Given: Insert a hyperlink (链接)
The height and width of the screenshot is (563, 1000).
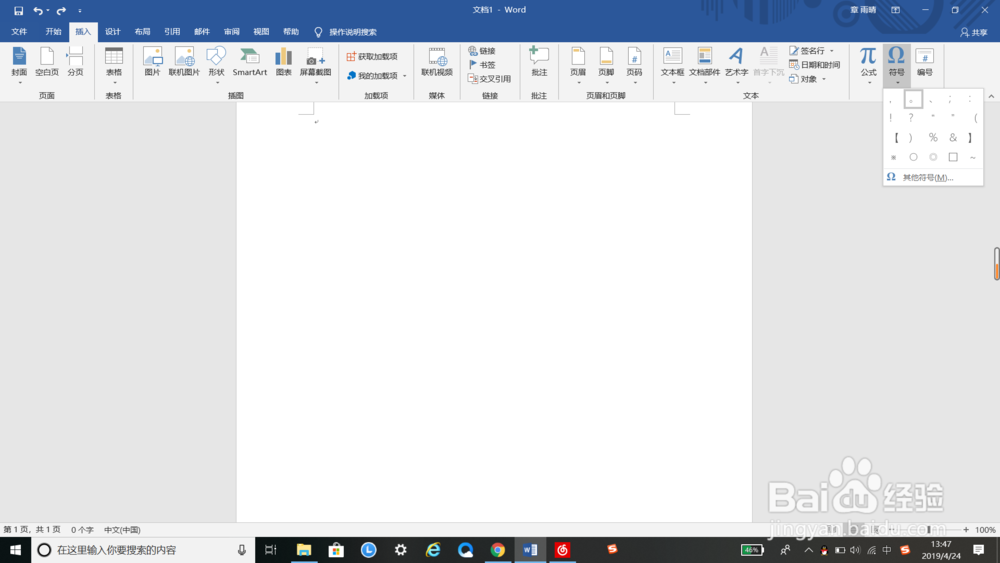Looking at the screenshot, I should [x=482, y=50].
